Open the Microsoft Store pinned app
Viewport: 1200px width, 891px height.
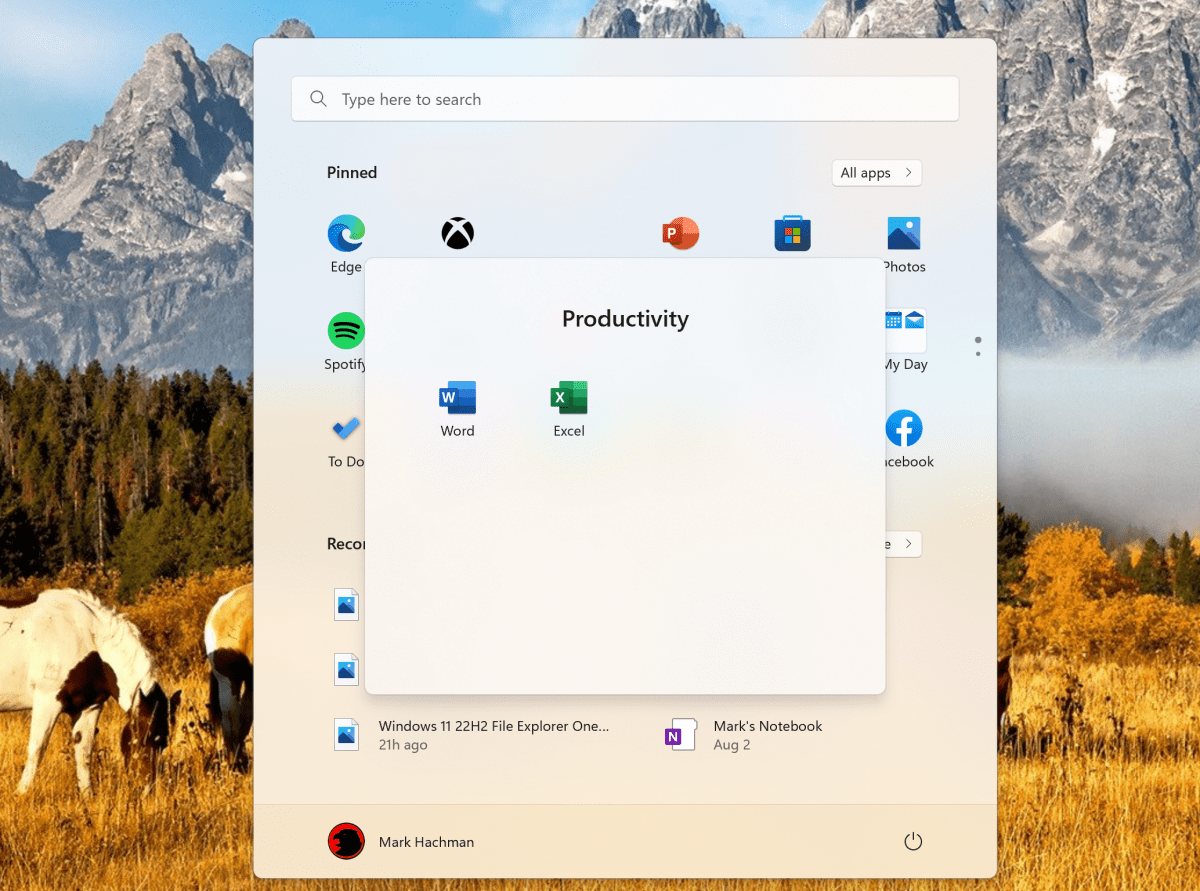click(x=792, y=234)
